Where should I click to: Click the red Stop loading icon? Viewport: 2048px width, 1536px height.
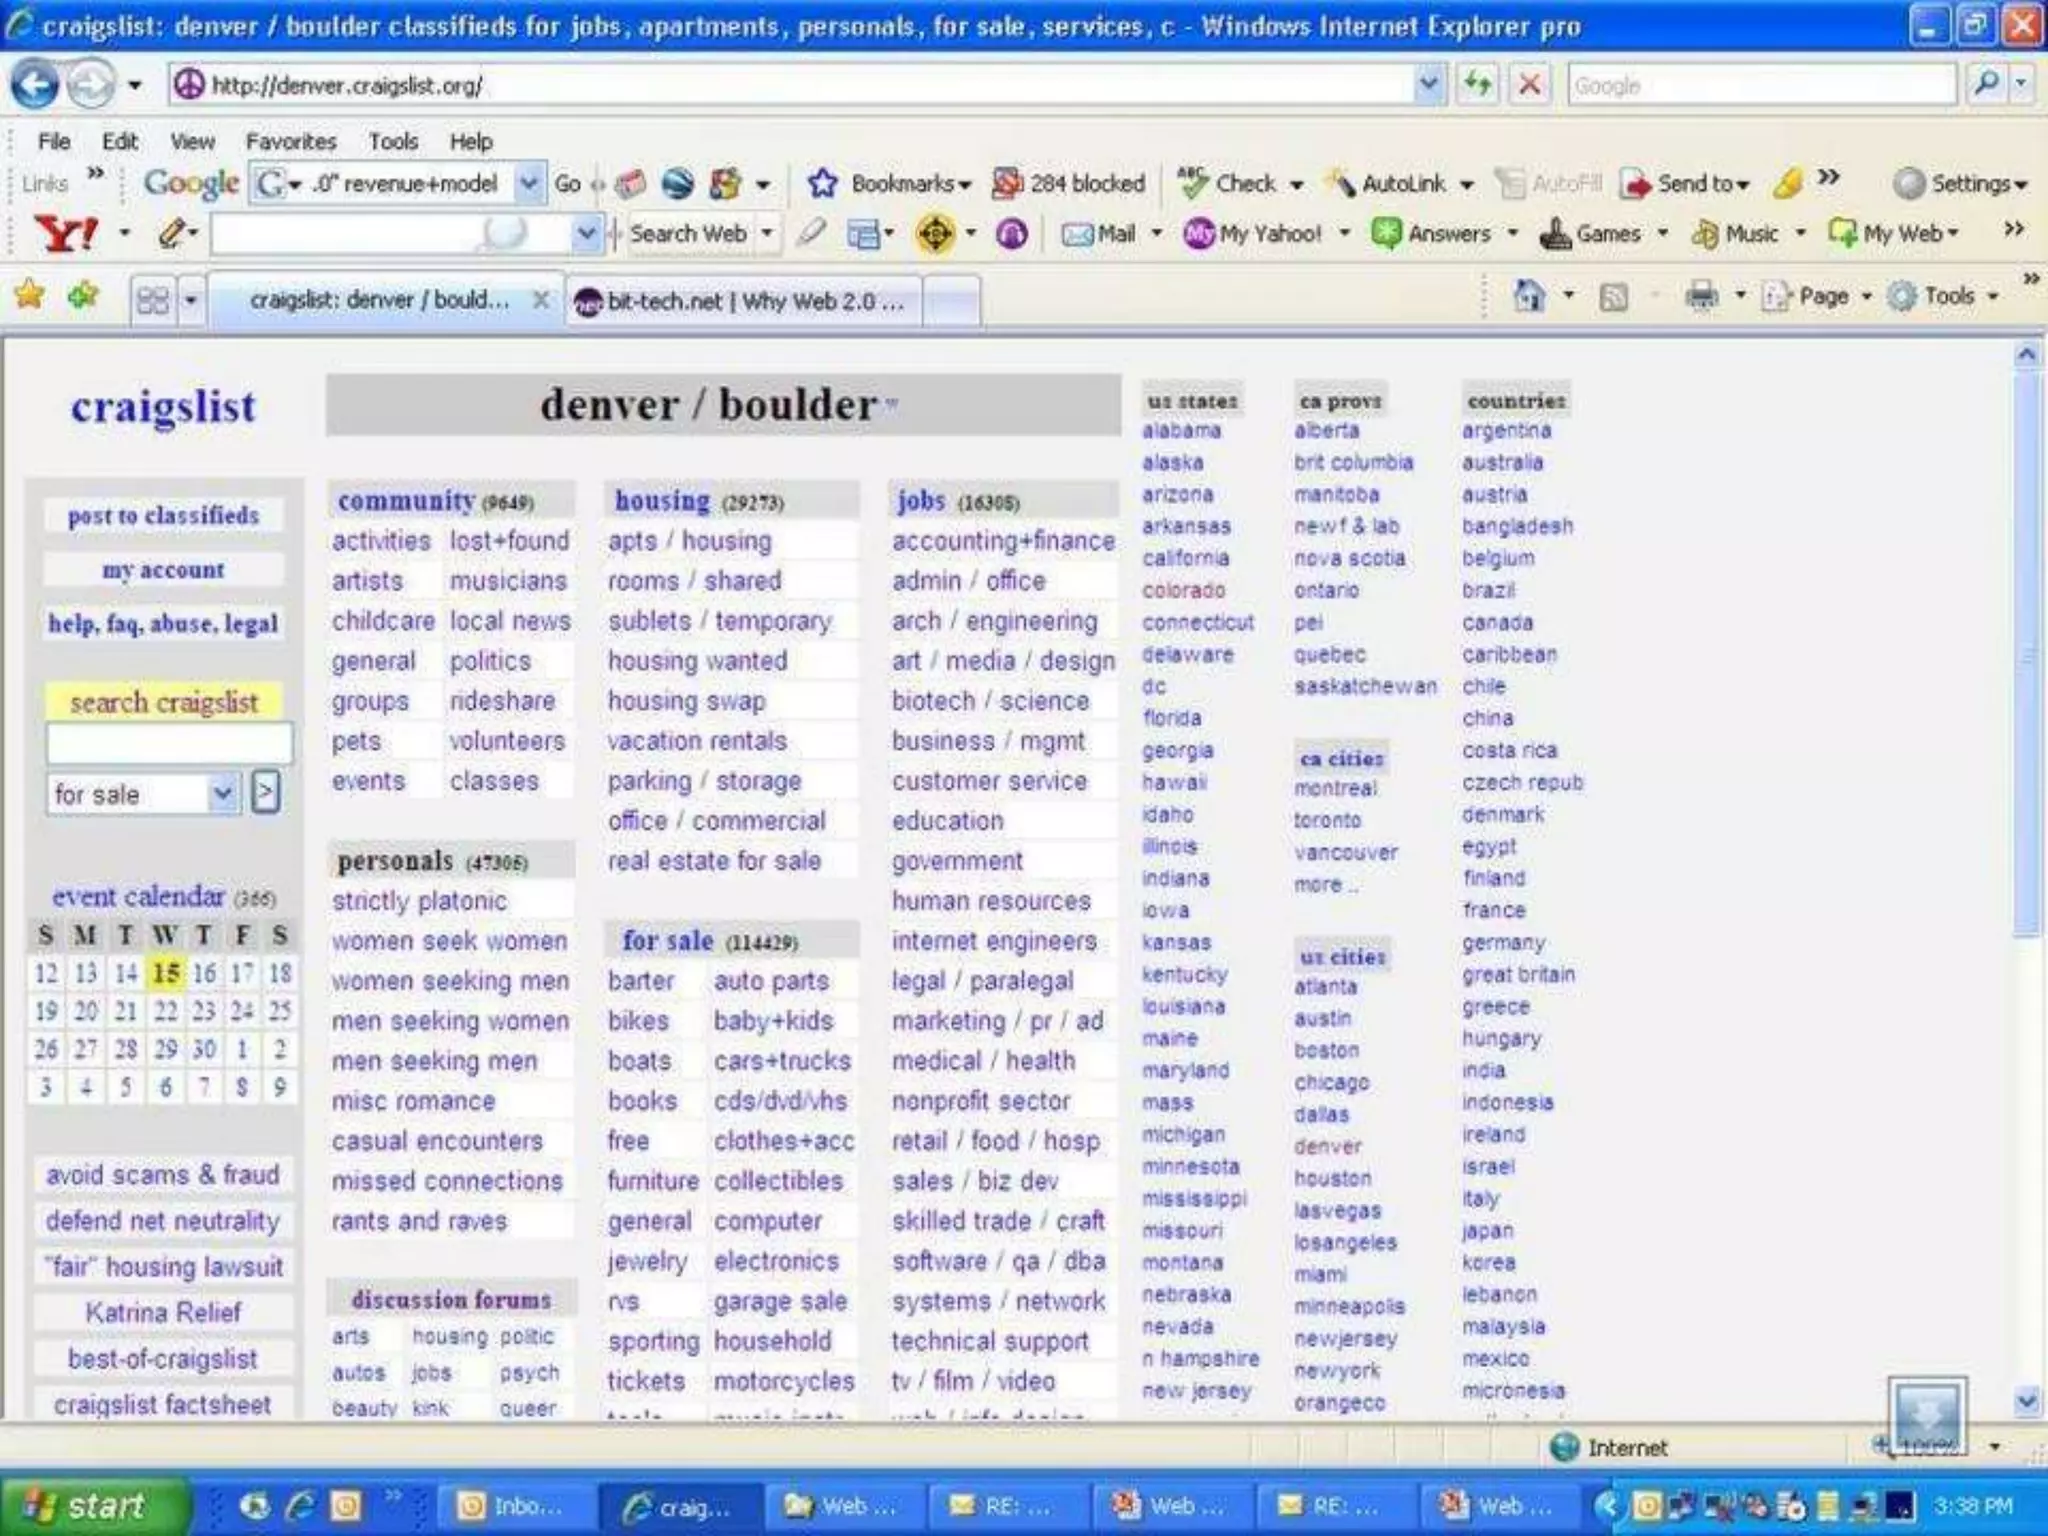point(1529,84)
